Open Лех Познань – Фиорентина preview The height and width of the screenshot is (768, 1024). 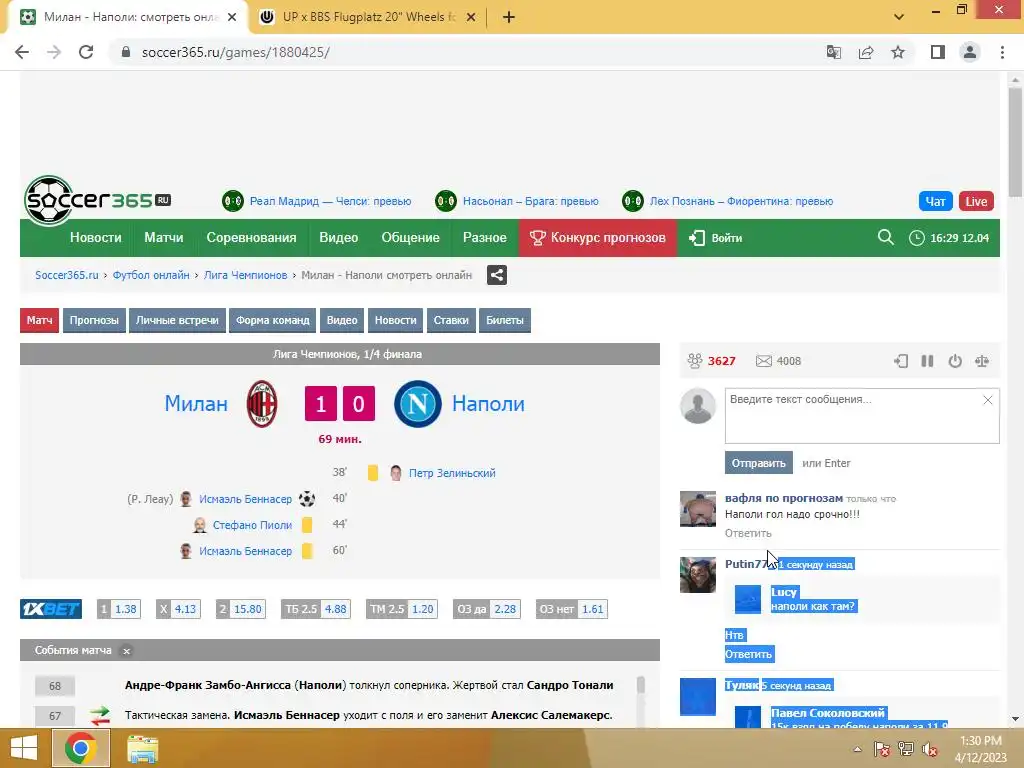click(x=741, y=201)
